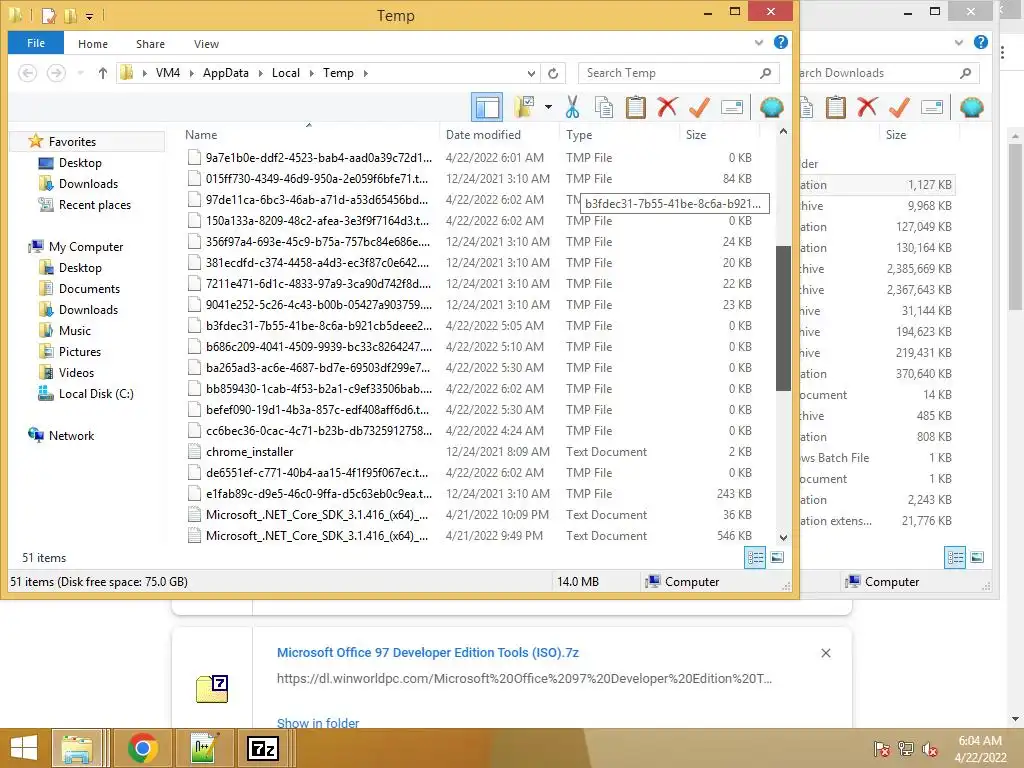This screenshot has width=1024, height=768.
Task: Expand the ribbon in Temp window
Action: coord(758,42)
